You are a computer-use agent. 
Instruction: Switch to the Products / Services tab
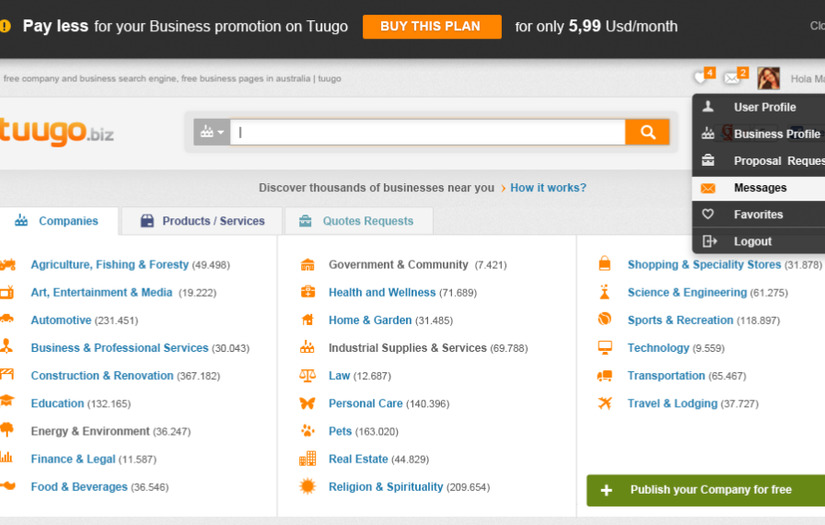(203, 221)
